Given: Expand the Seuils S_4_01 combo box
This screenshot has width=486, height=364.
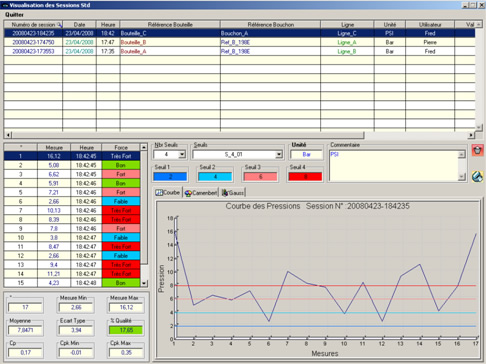Looking at the screenshot, I should coord(279,154).
